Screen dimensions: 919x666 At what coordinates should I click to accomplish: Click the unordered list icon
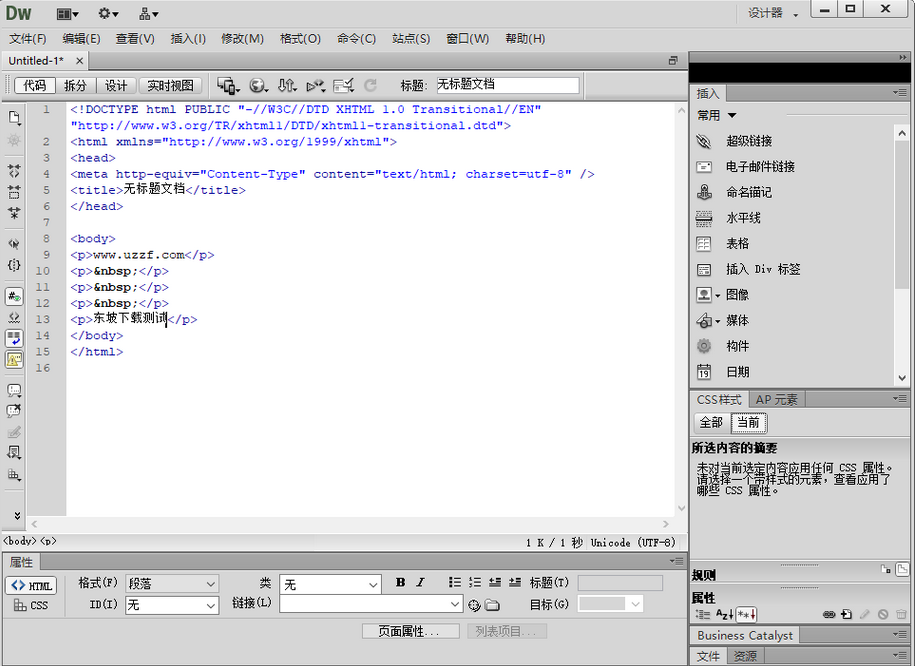click(455, 583)
